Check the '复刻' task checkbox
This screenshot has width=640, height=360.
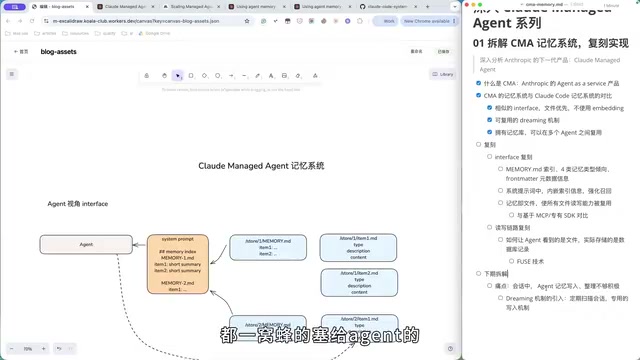[x=478, y=144]
